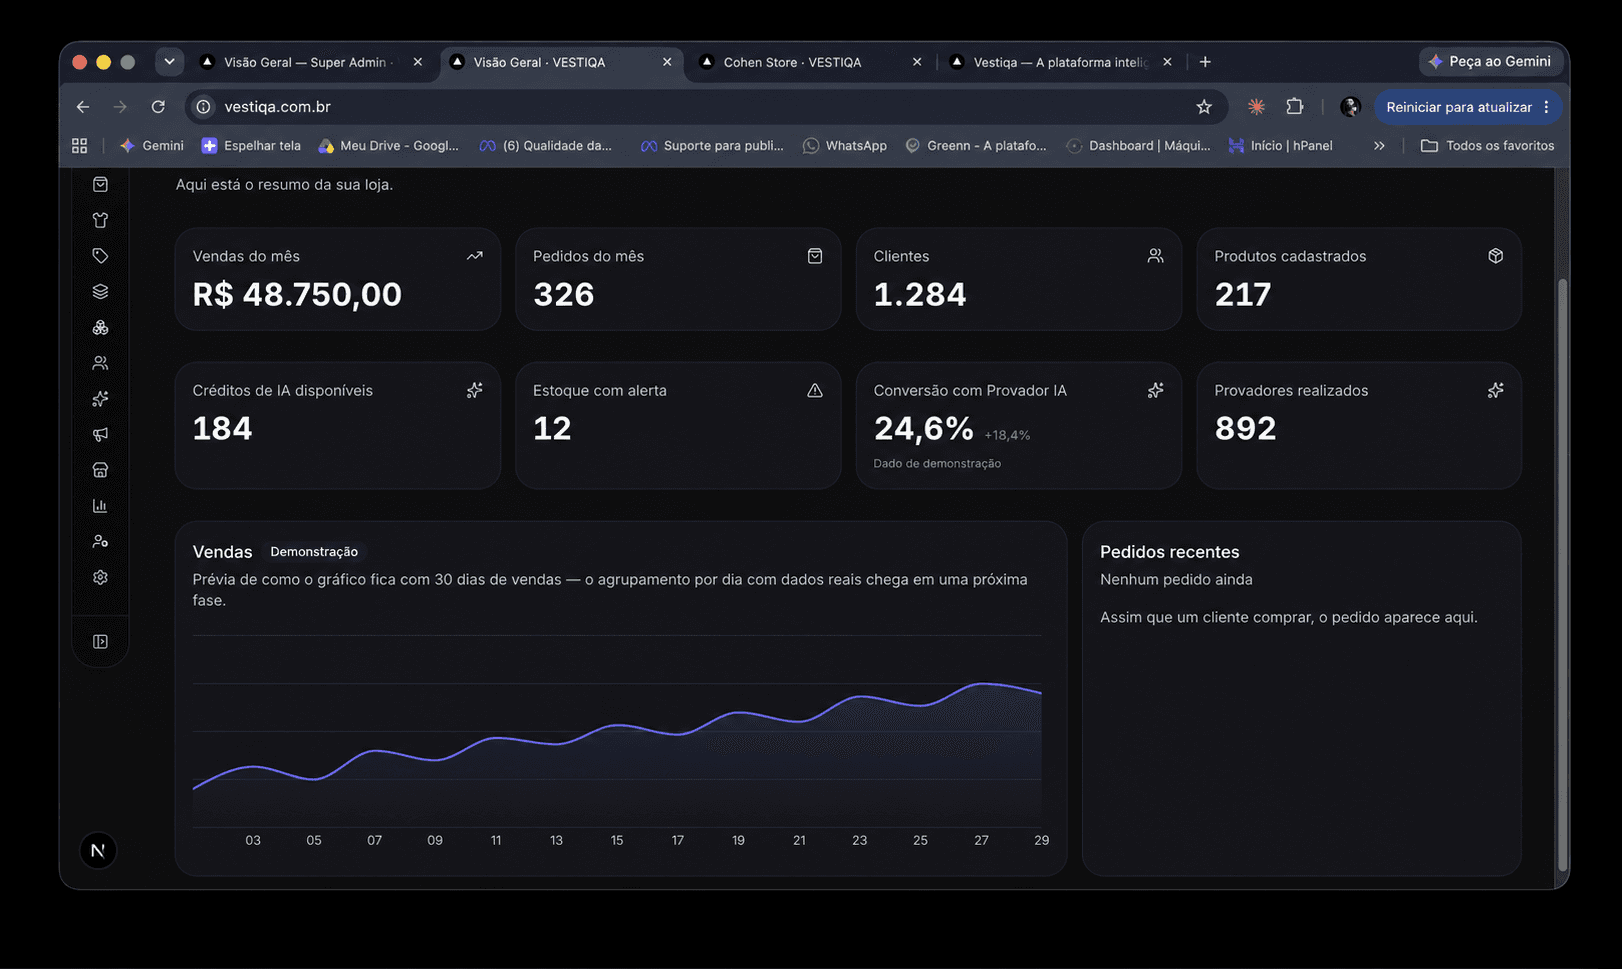1622x969 pixels.
Task: Click the Peça ao Gemini button
Action: click(x=1490, y=62)
